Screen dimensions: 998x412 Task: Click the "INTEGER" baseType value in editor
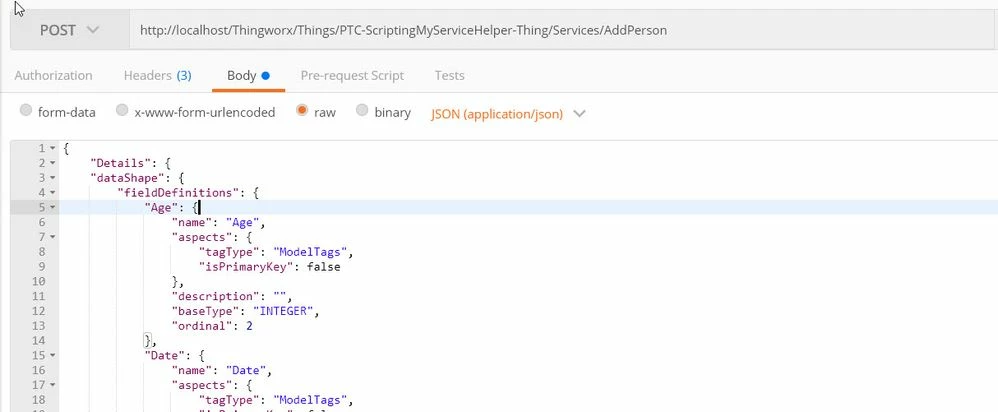(x=283, y=311)
